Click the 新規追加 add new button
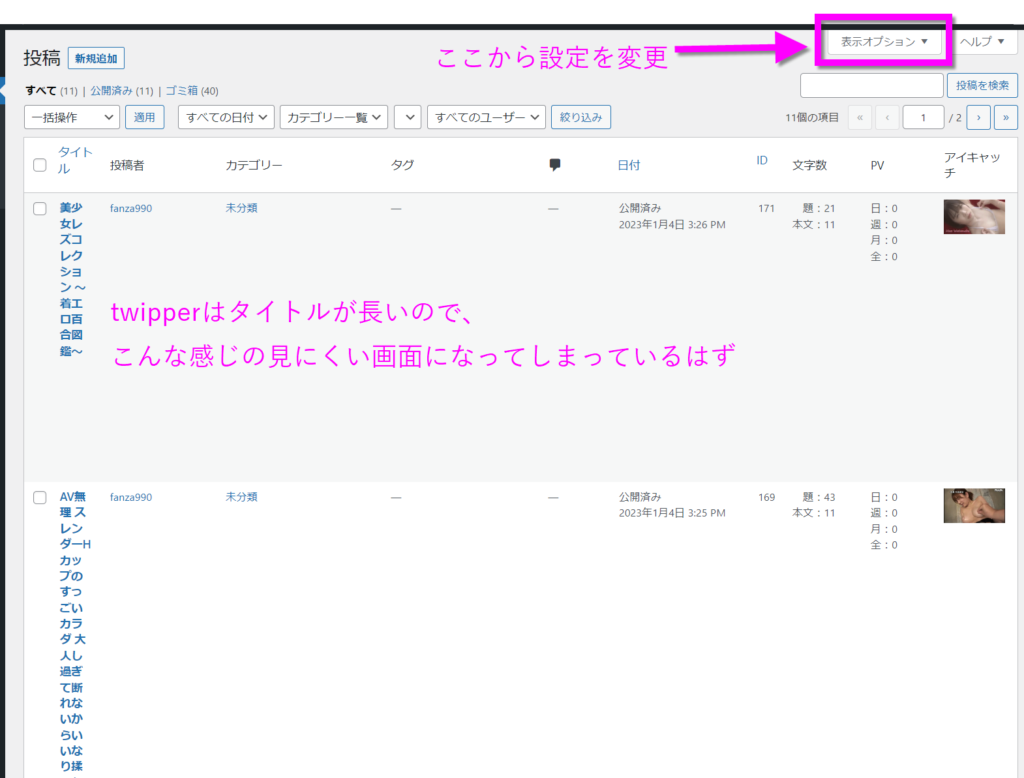 pos(96,58)
